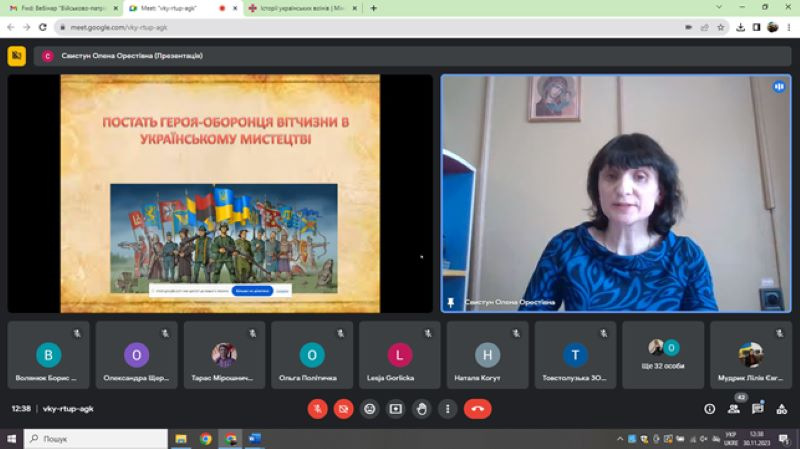Open the activities icon
800x449 pixels.
coord(782,409)
